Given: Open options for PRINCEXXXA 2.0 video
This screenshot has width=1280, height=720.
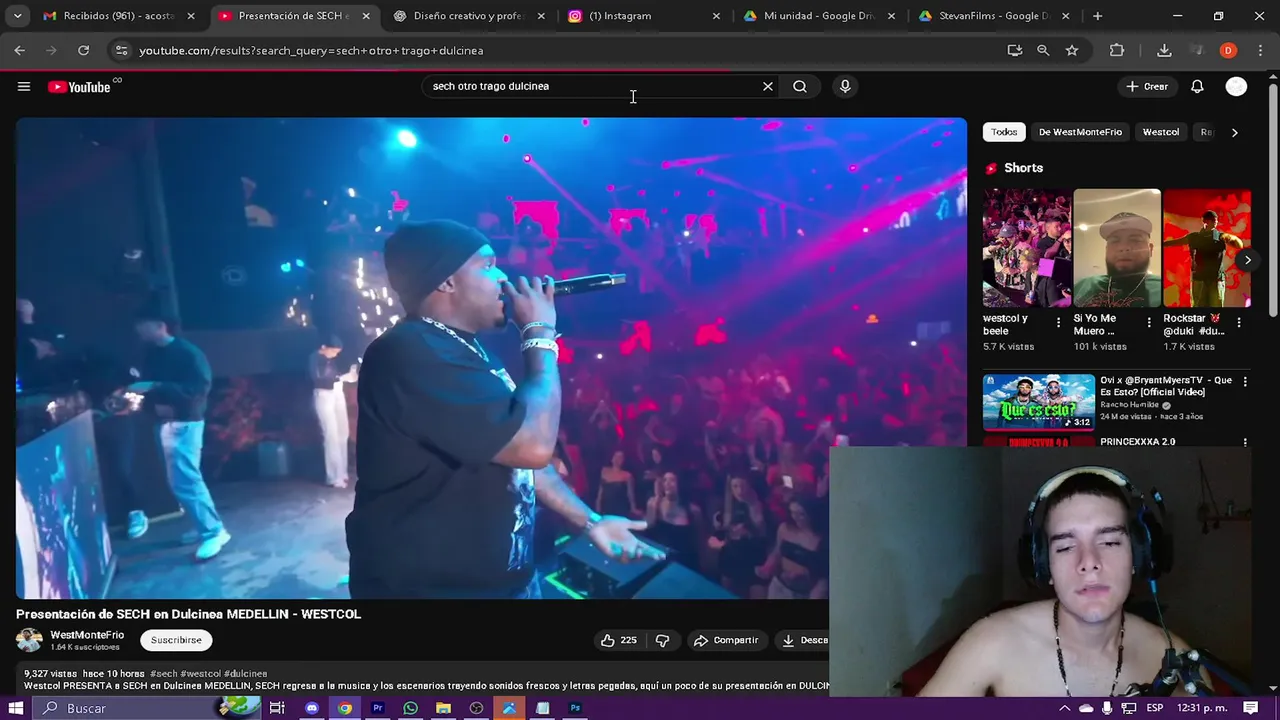Looking at the screenshot, I should (x=1245, y=442).
